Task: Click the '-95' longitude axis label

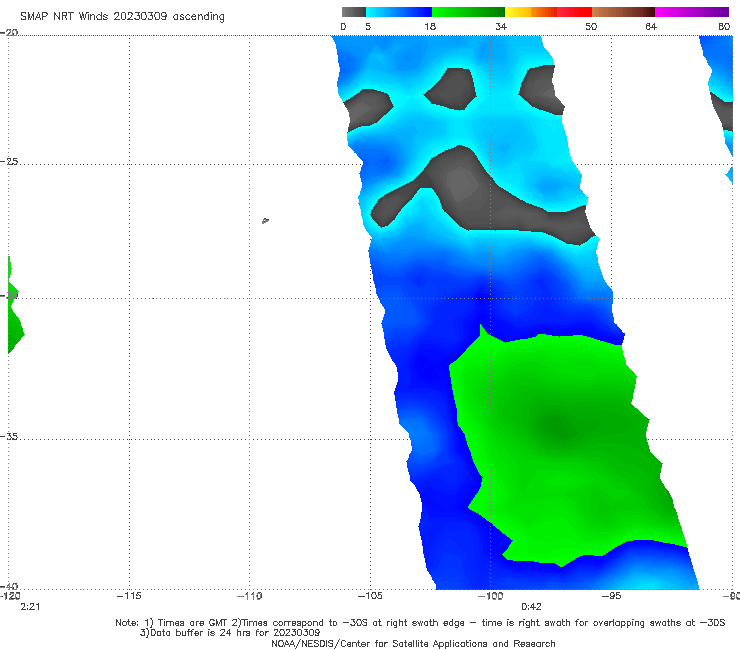Action: click(611, 596)
